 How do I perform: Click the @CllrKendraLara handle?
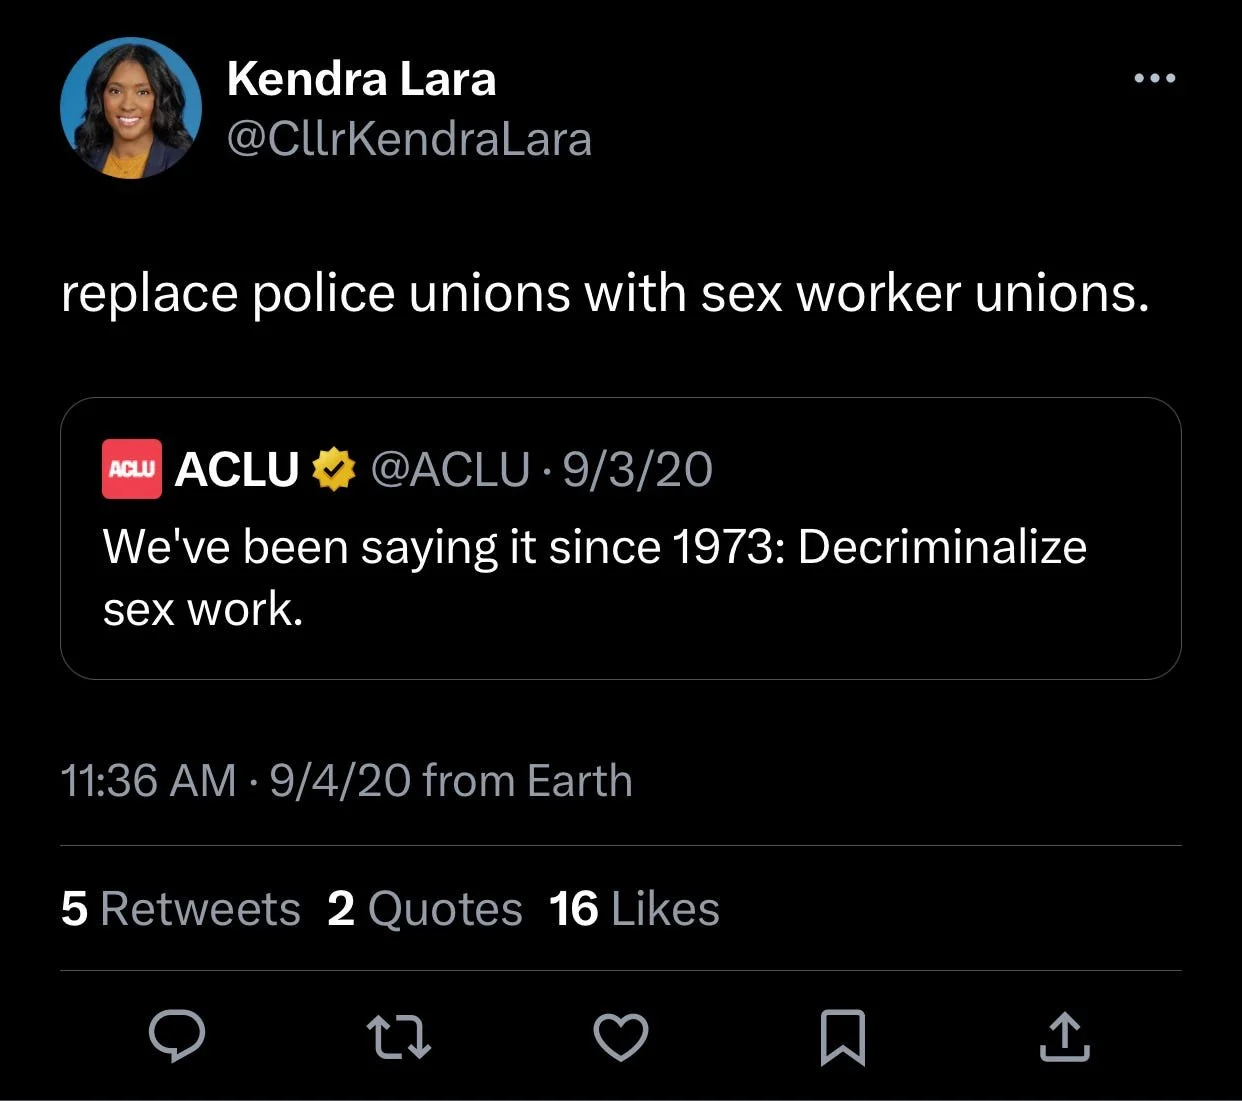point(409,139)
